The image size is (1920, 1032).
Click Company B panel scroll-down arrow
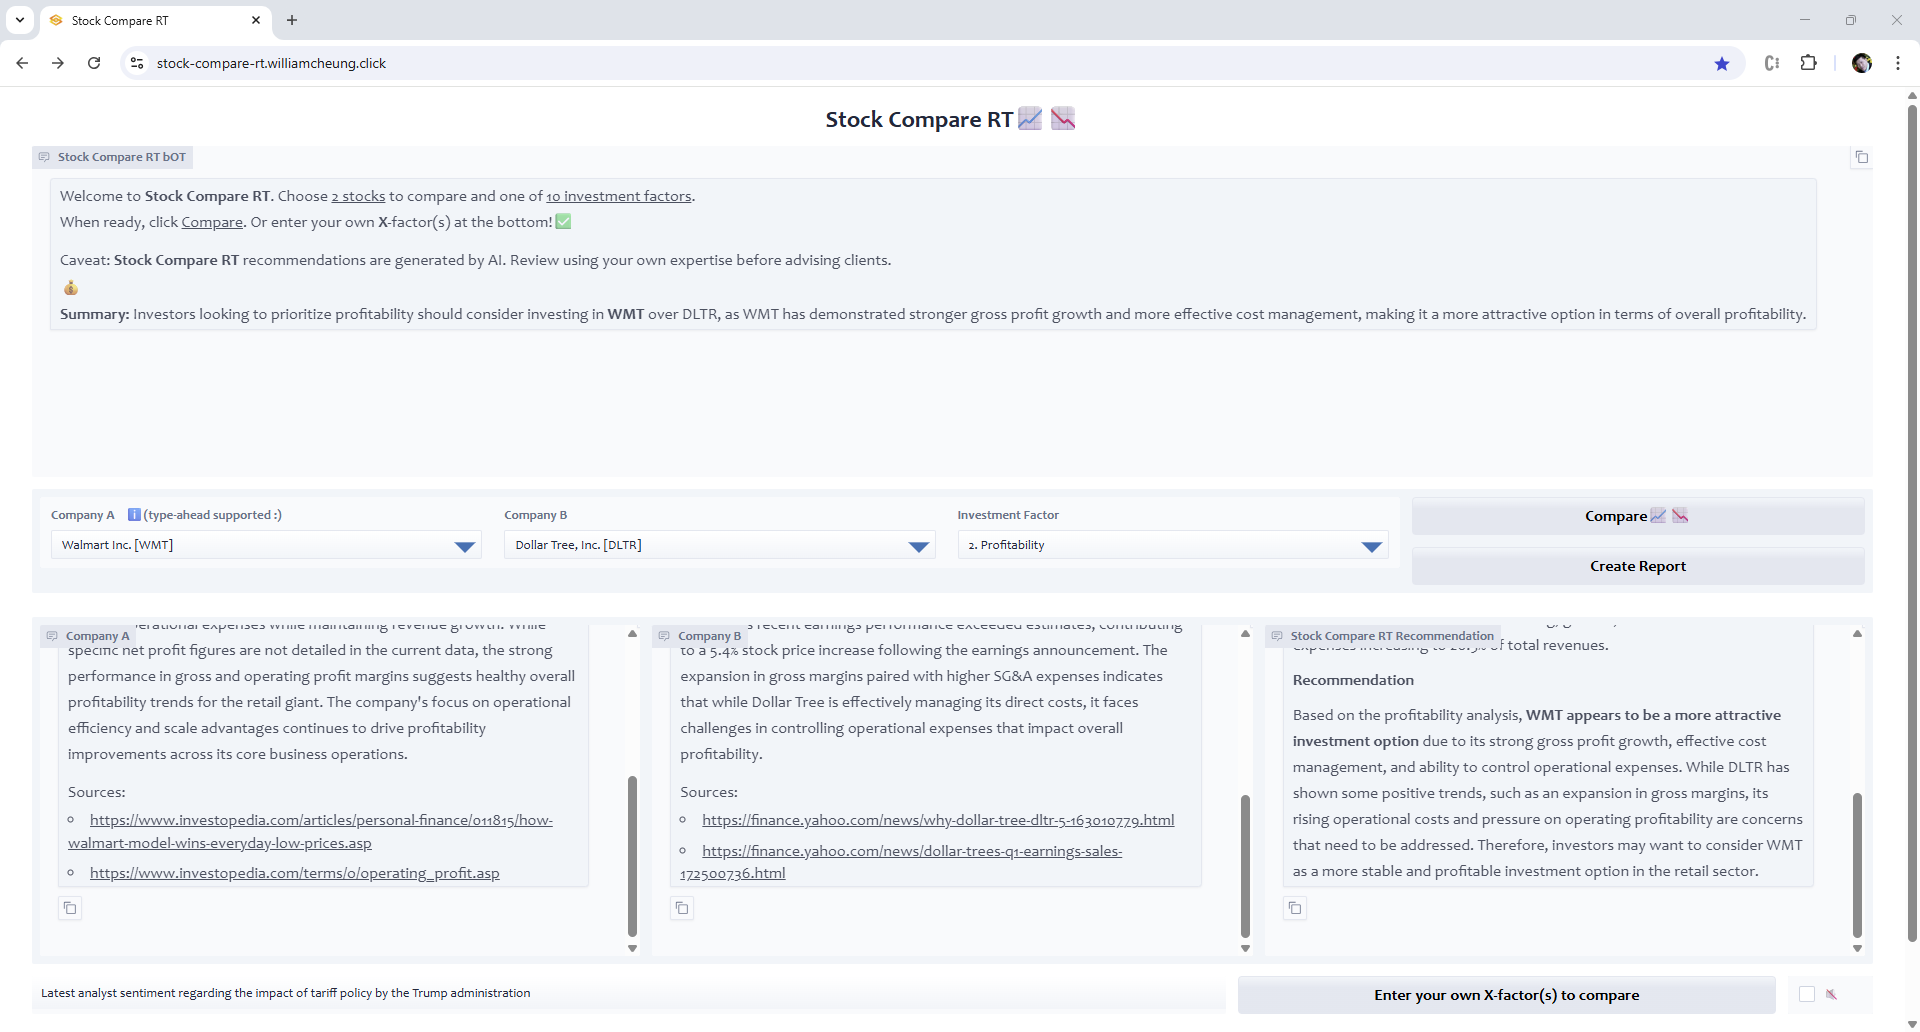point(1245,948)
